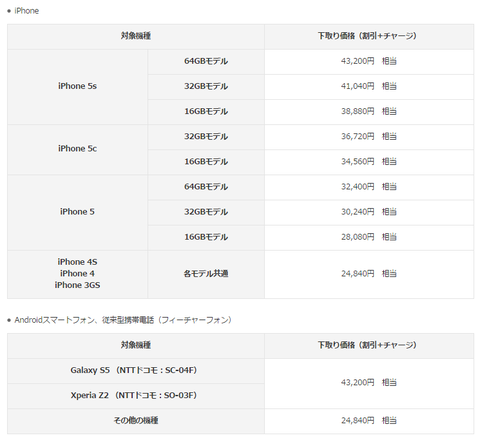Click the 24,840円 price for その他の機種

click(369, 421)
